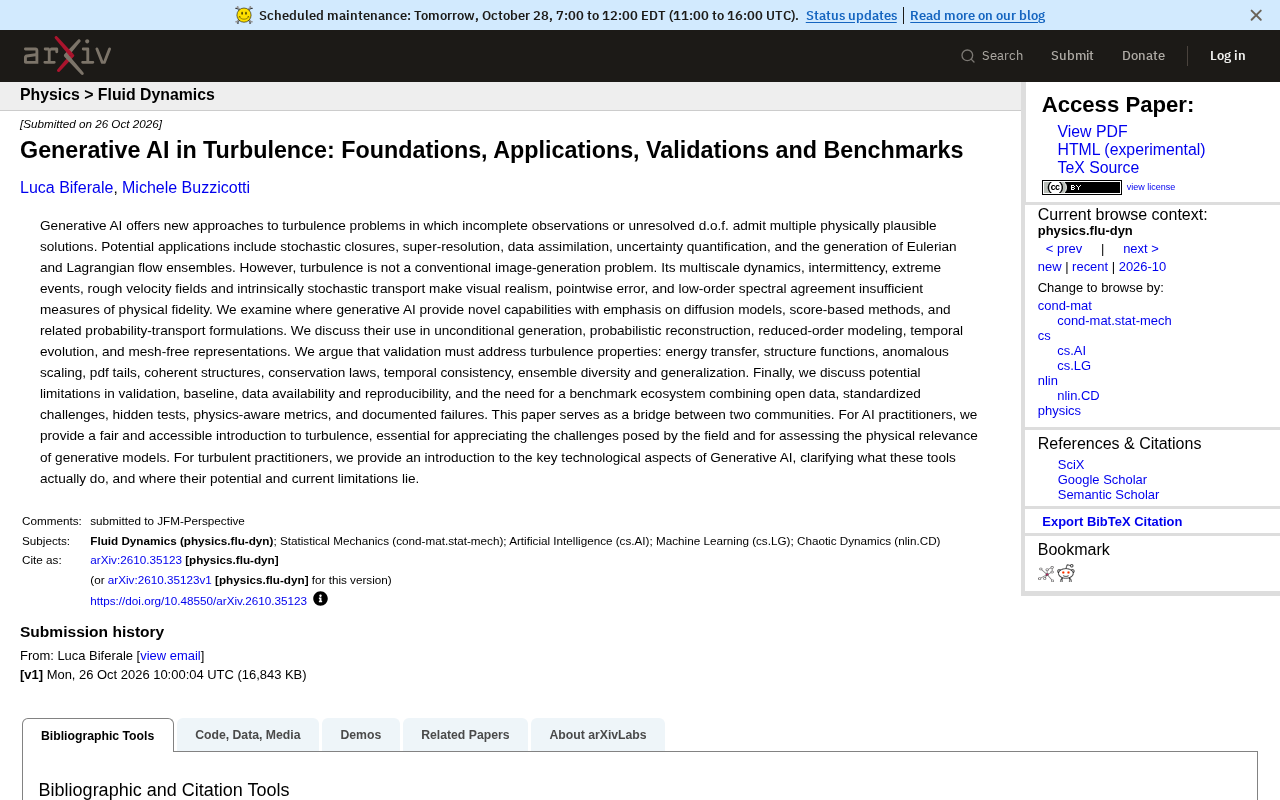Change browse context to cs.LG
The width and height of the screenshot is (1280, 800).
tap(1074, 366)
